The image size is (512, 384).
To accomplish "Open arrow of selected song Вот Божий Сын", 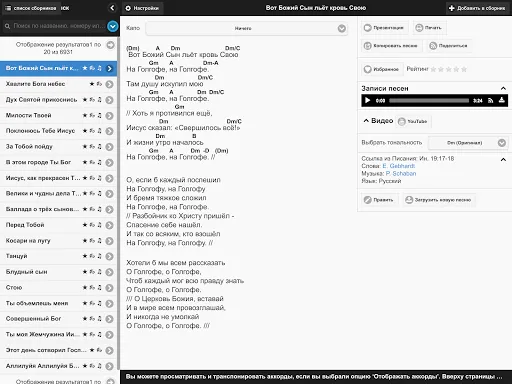I will tap(109, 68).
